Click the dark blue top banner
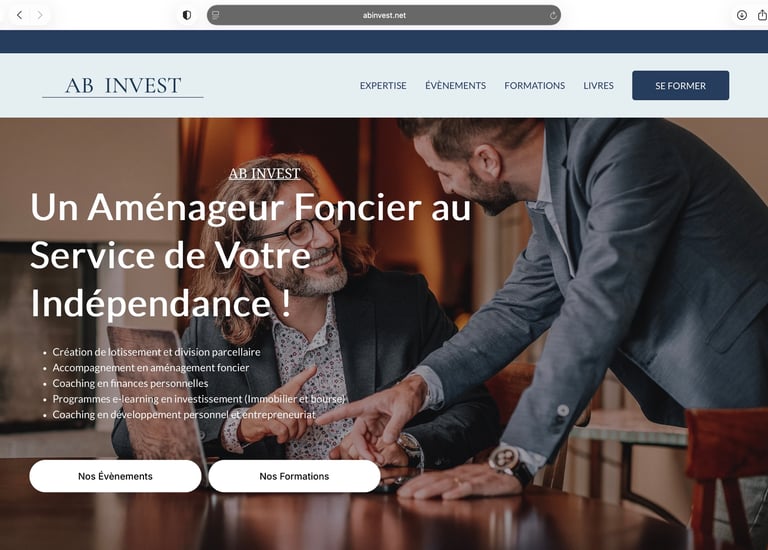Image resolution: width=768 pixels, height=550 pixels. pos(384,42)
